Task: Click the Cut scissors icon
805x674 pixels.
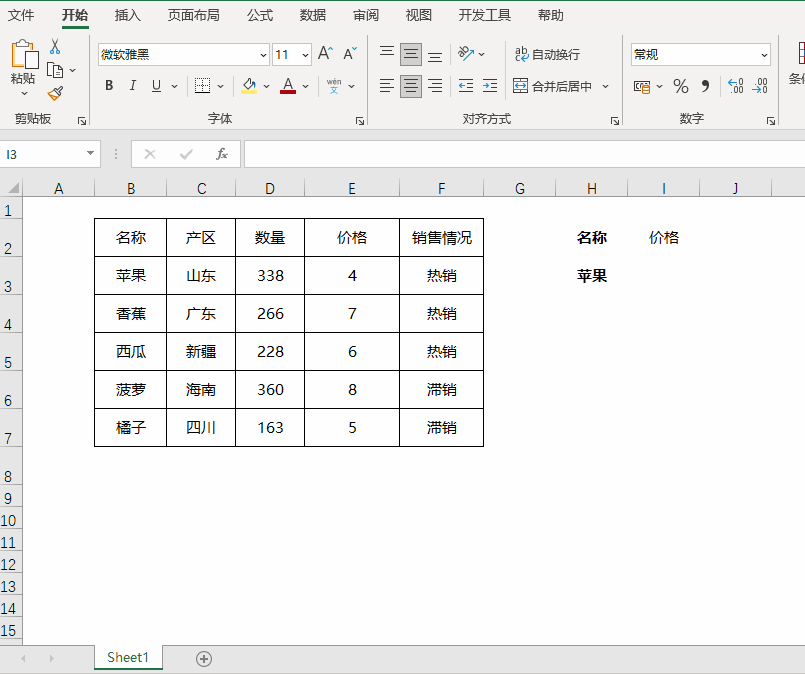Action: point(55,47)
